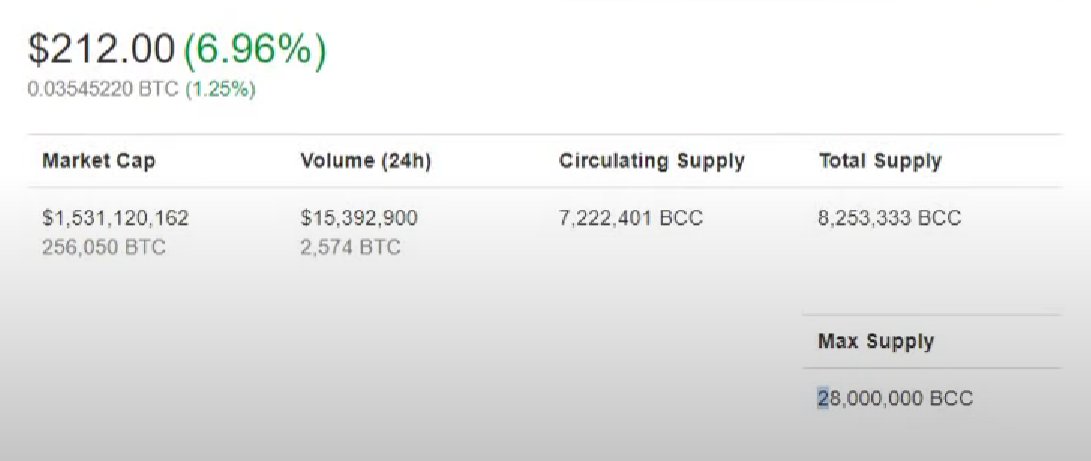Screen dimensions: 1091x461
Task: Click the Market Cap column header
Action: (x=99, y=161)
